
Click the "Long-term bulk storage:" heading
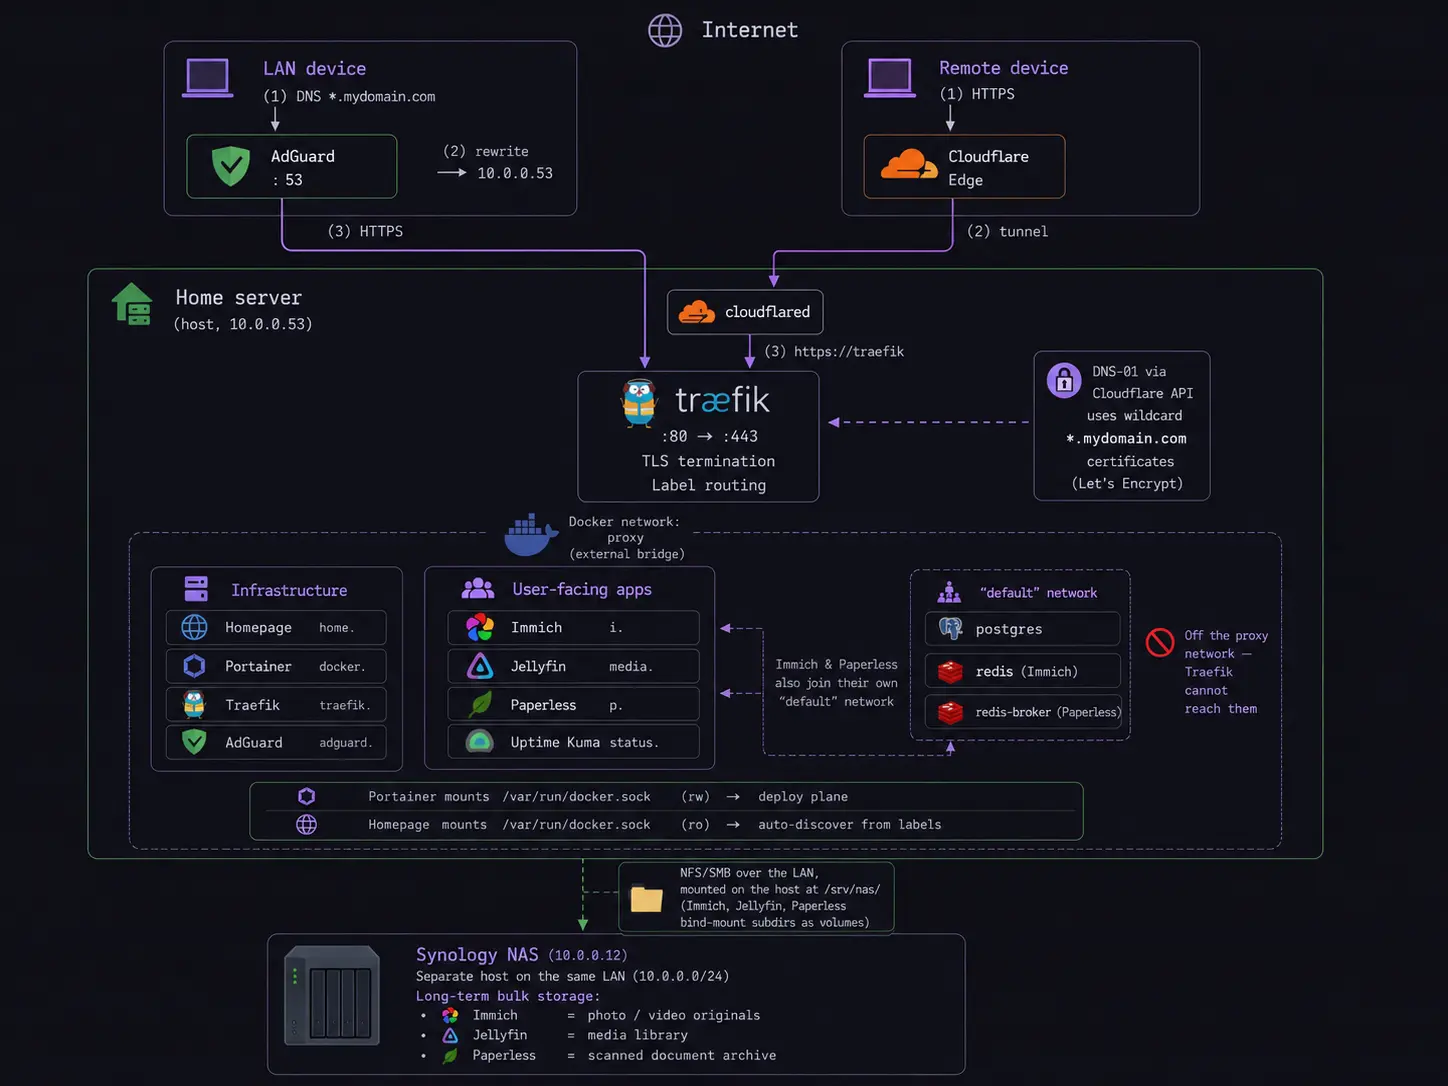coord(508,996)
